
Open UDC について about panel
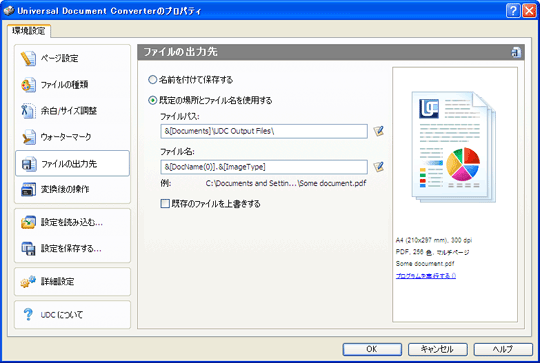(x=72, y=314)
